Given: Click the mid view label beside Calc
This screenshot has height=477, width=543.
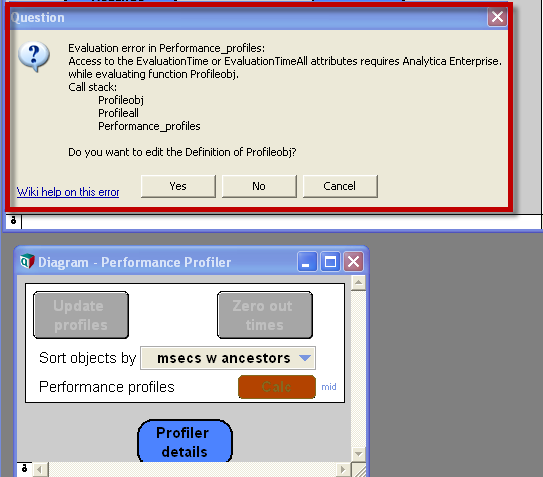Looking at the screenshot, I should pos(329,387).
